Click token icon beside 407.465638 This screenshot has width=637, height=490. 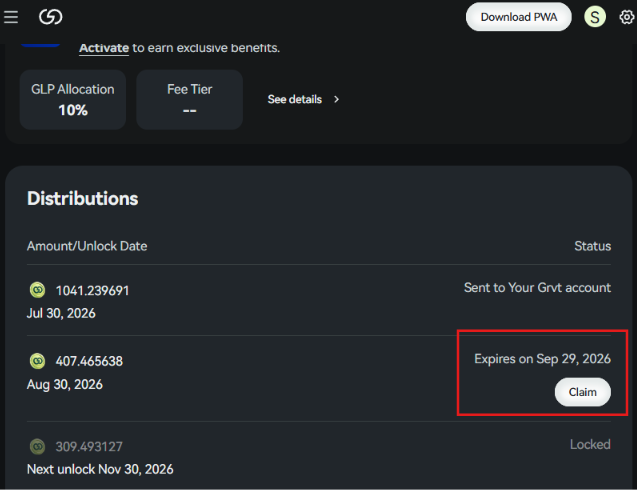tap(37, 361)
